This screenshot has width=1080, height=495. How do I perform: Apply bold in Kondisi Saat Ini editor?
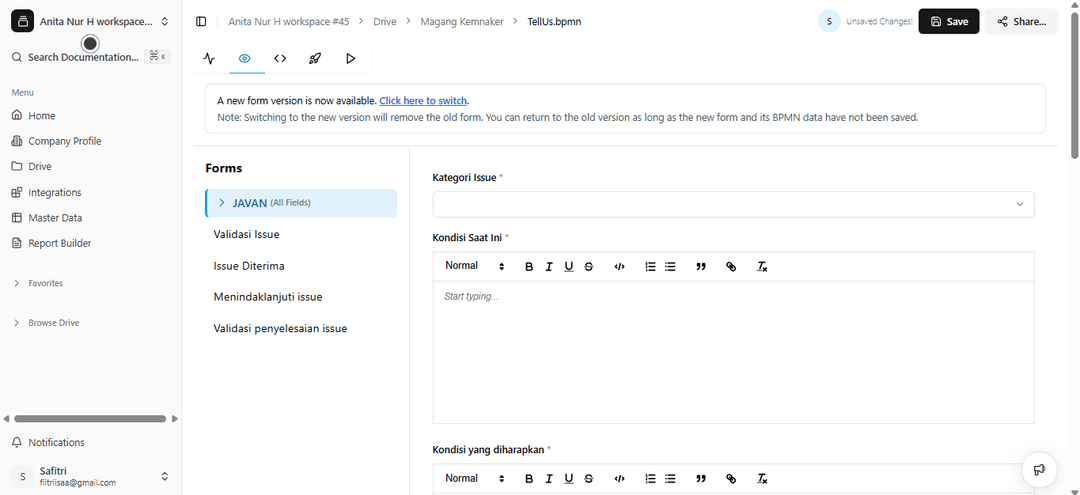point(529,267)
